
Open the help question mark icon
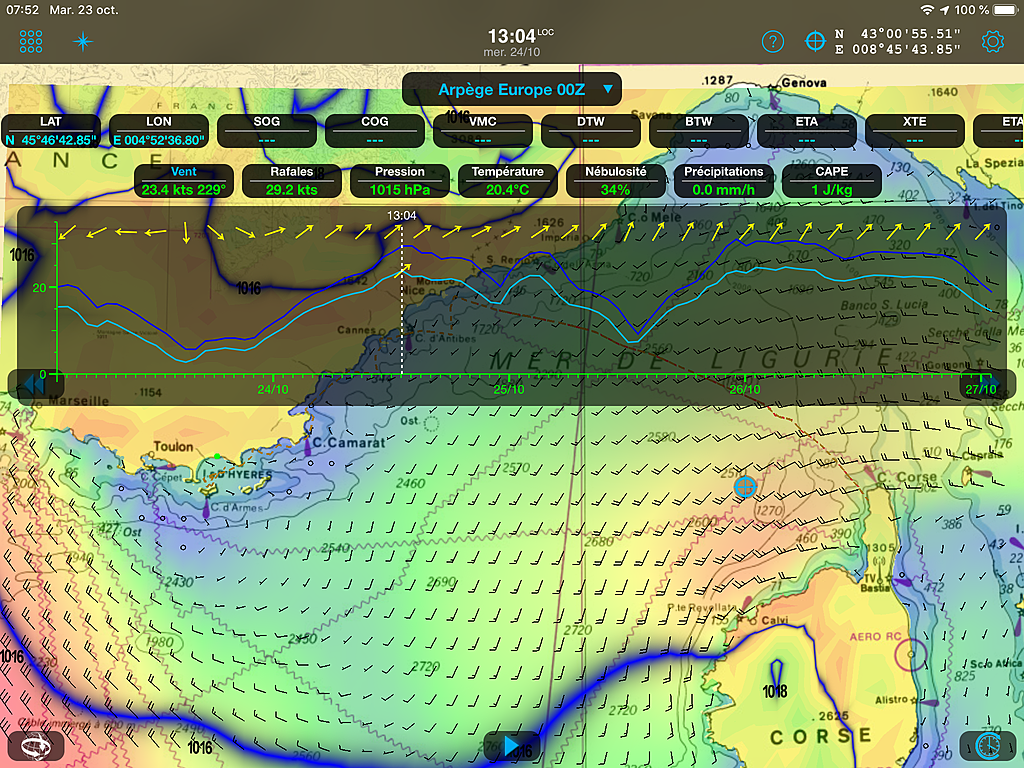pyautogui.click(x=773, y=42)
